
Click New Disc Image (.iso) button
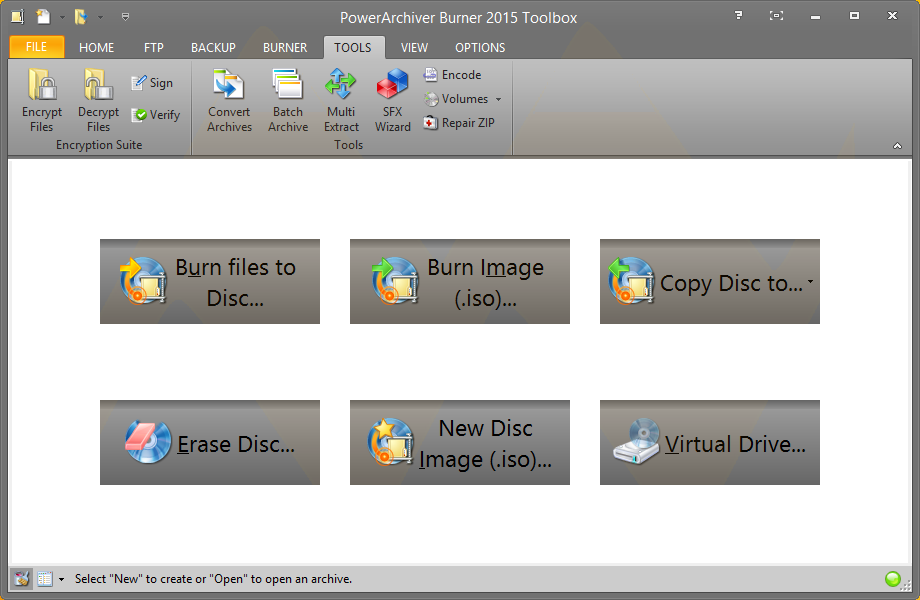coord(460,443)
